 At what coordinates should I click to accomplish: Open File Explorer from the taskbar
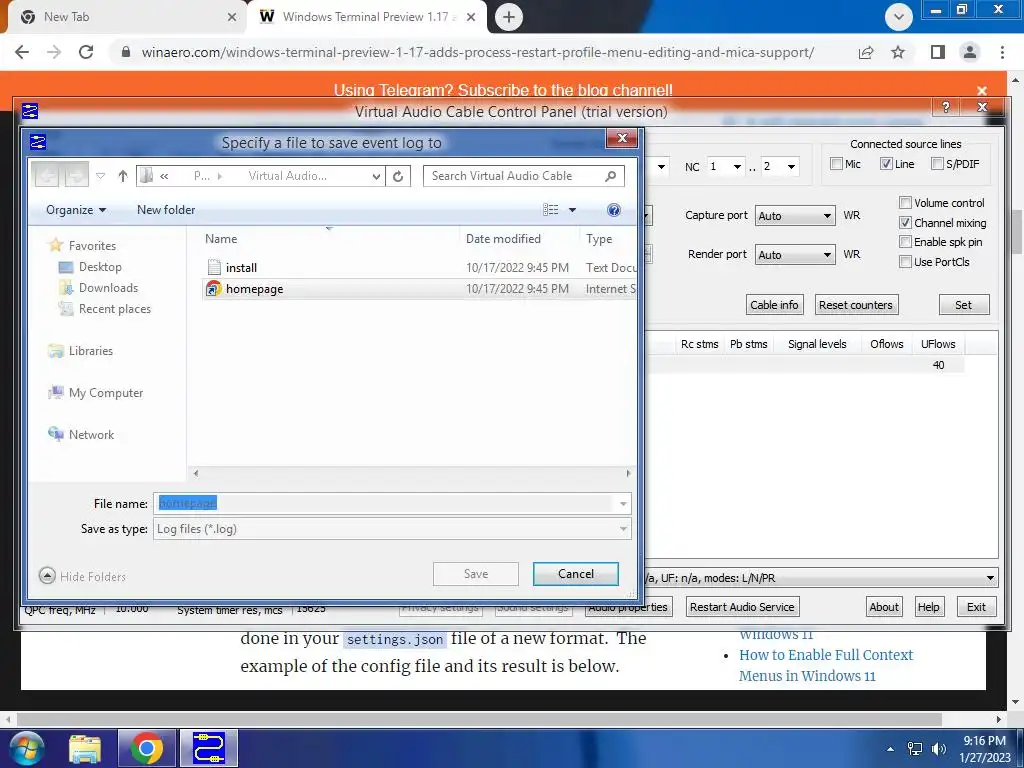(x=86, y=749)
